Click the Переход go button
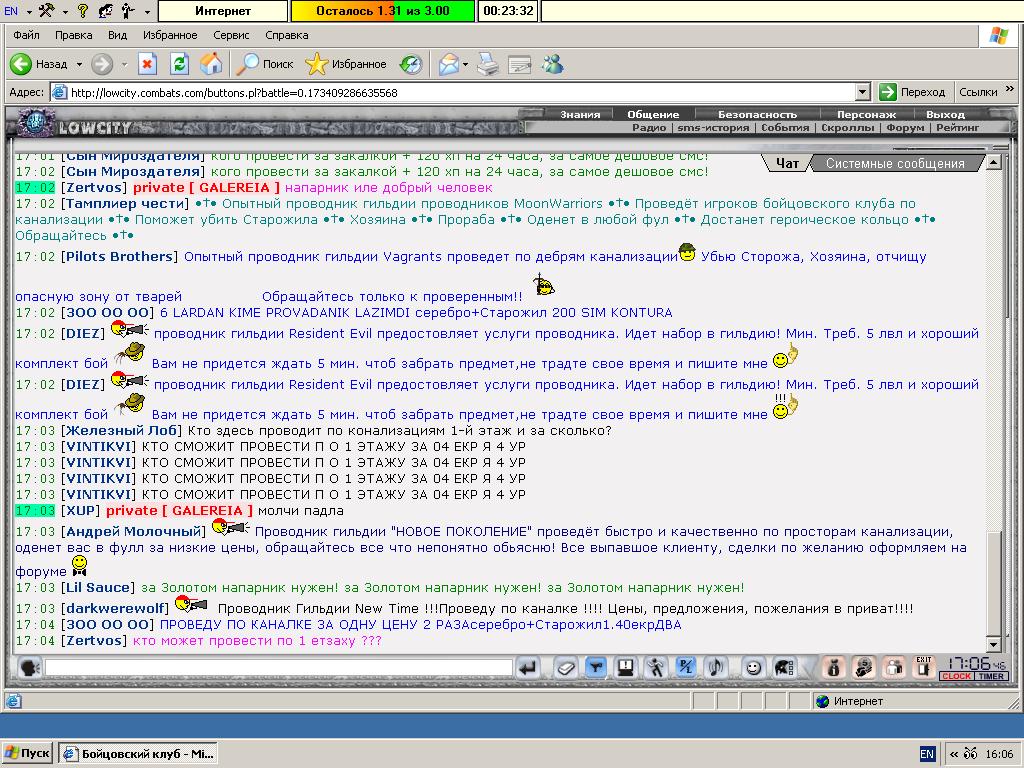Viewport: 1024px width, 768px height. [913, 92]
